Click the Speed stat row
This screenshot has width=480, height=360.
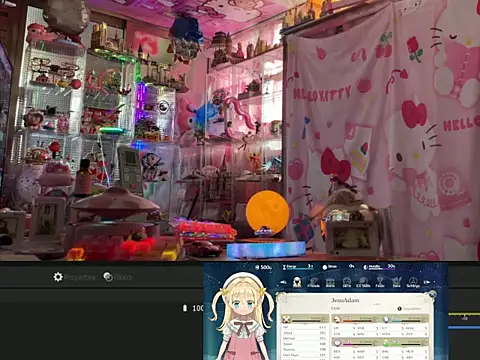(304, 344)
